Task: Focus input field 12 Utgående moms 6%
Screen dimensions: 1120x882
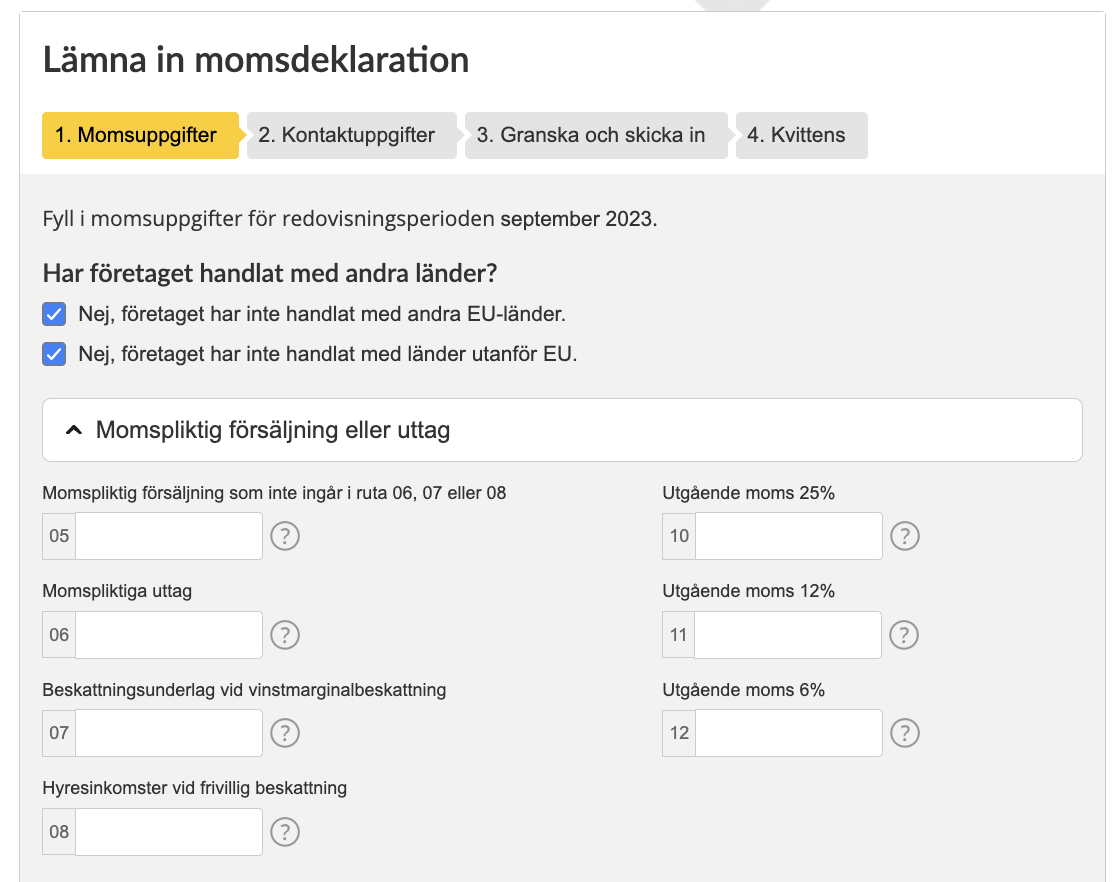Action: click(x=789, y=733)
